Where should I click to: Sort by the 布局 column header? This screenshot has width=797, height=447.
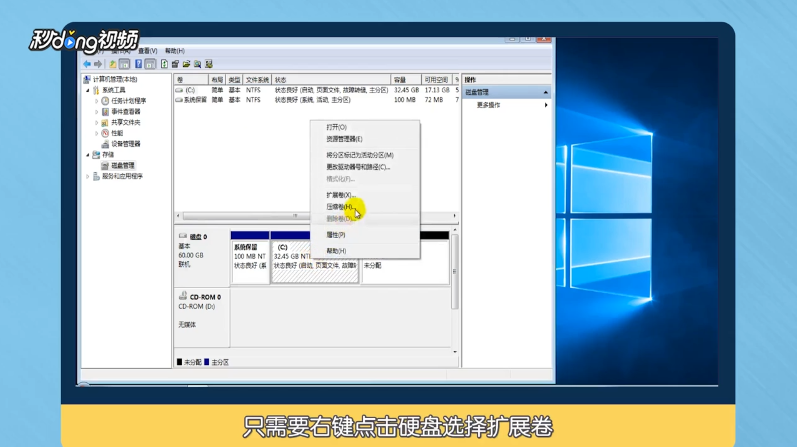(217, 80)
